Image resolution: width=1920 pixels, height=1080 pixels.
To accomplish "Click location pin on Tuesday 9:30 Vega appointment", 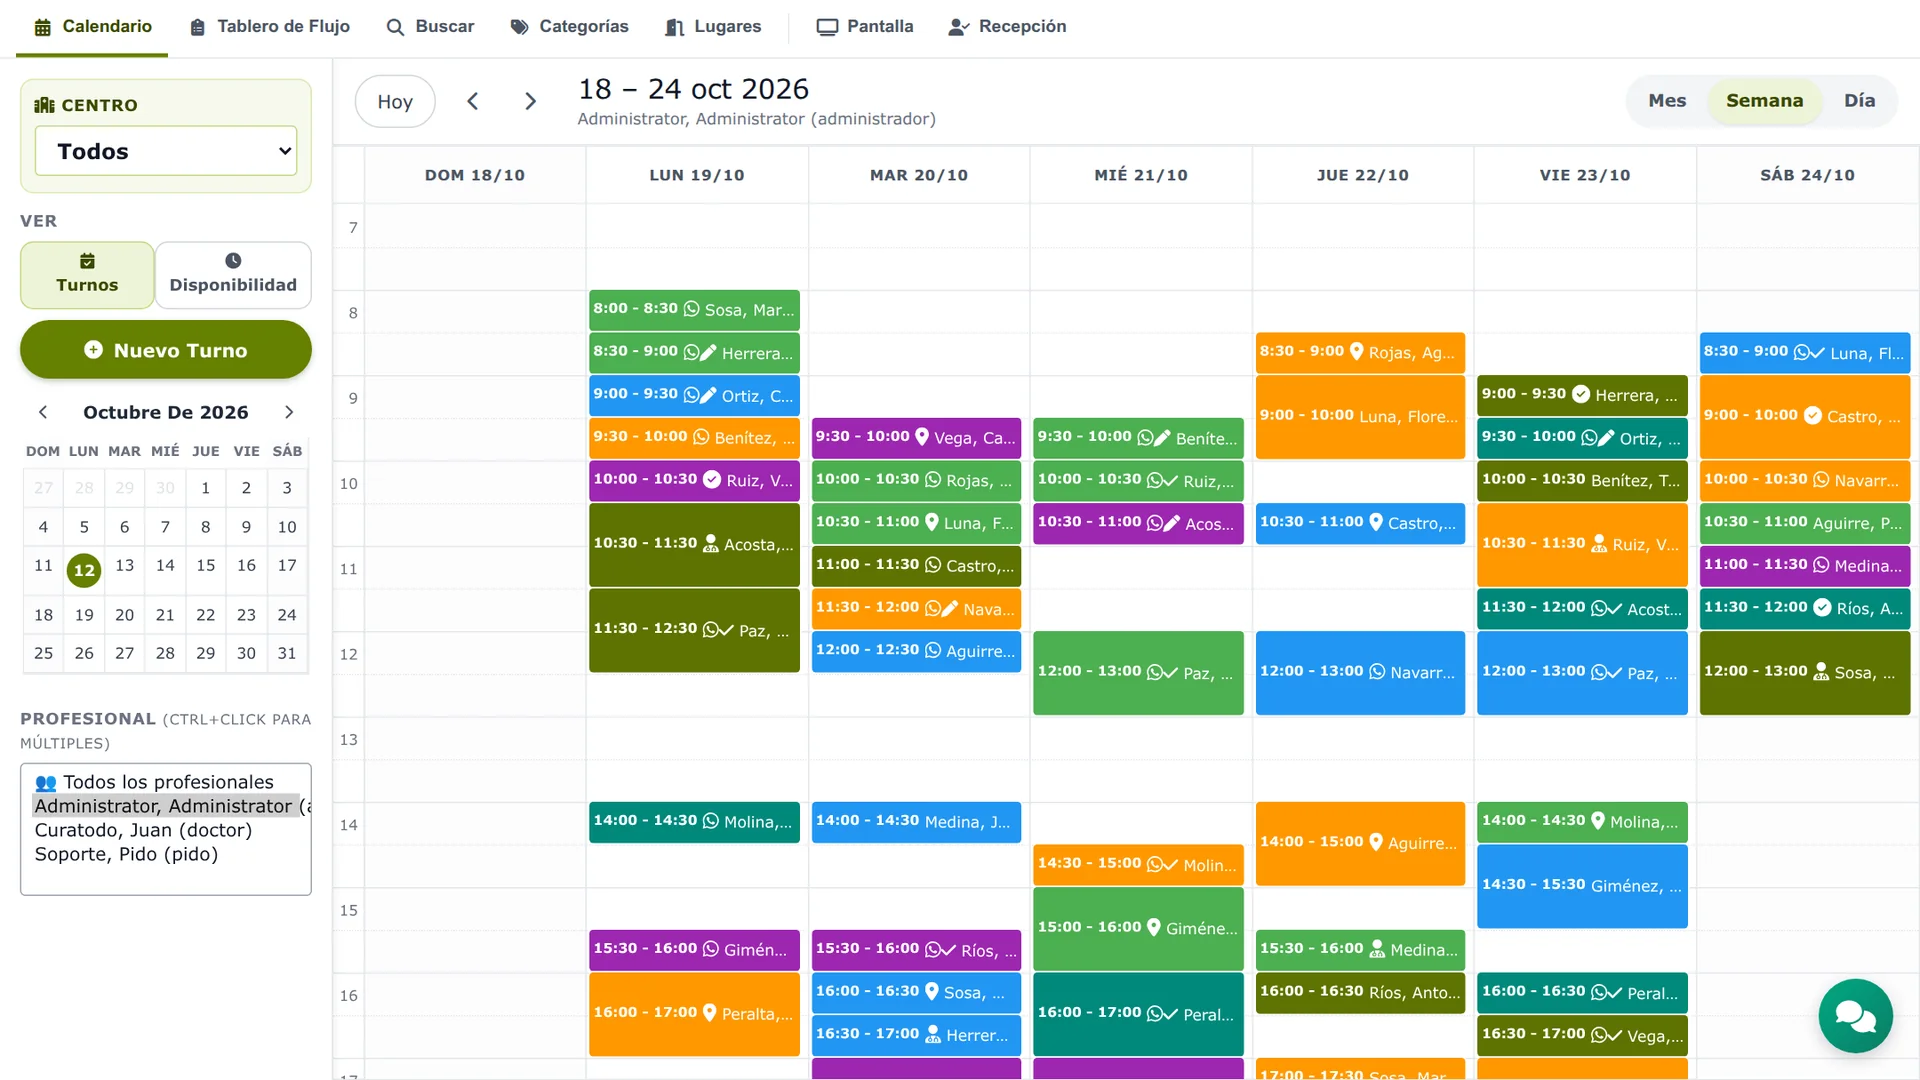I will [922, 437].
